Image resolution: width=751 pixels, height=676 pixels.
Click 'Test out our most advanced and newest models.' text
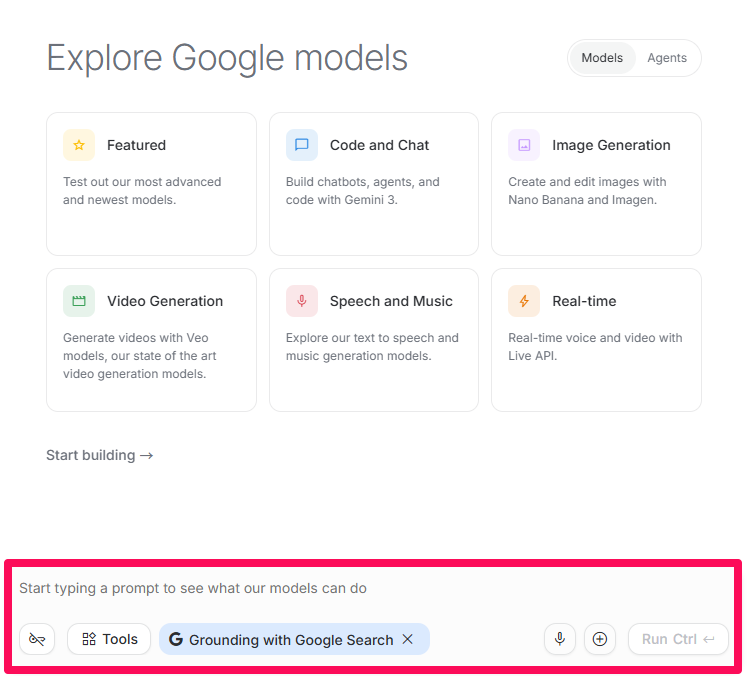tap(142, 191)
